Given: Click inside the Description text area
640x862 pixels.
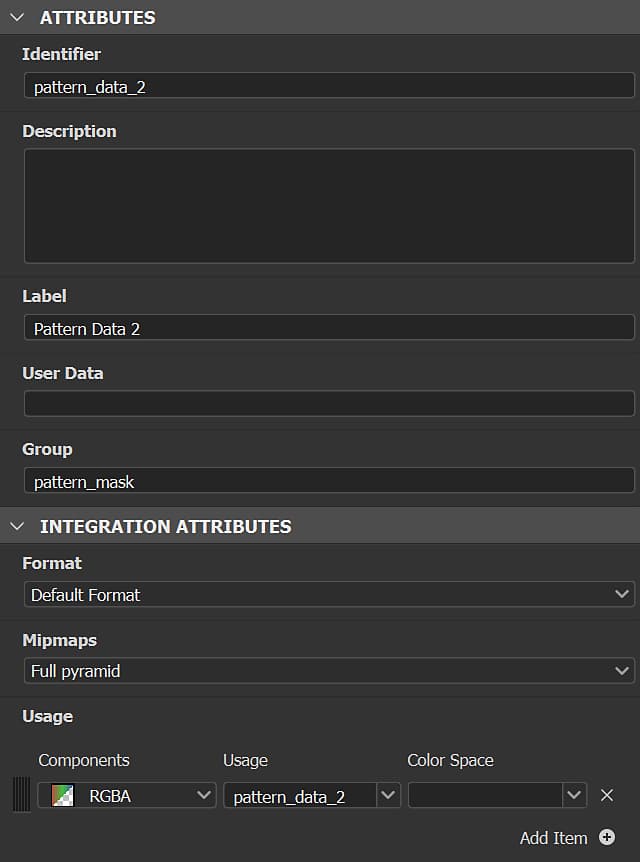Looking at the screenshot, I should (328, 206).
